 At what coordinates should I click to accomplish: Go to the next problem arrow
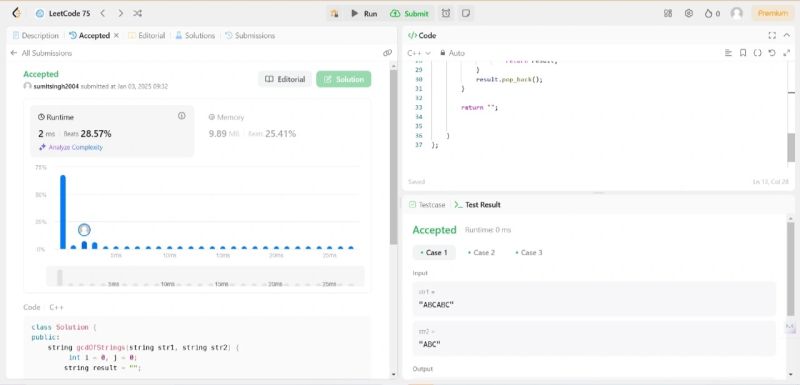point(120,13)
